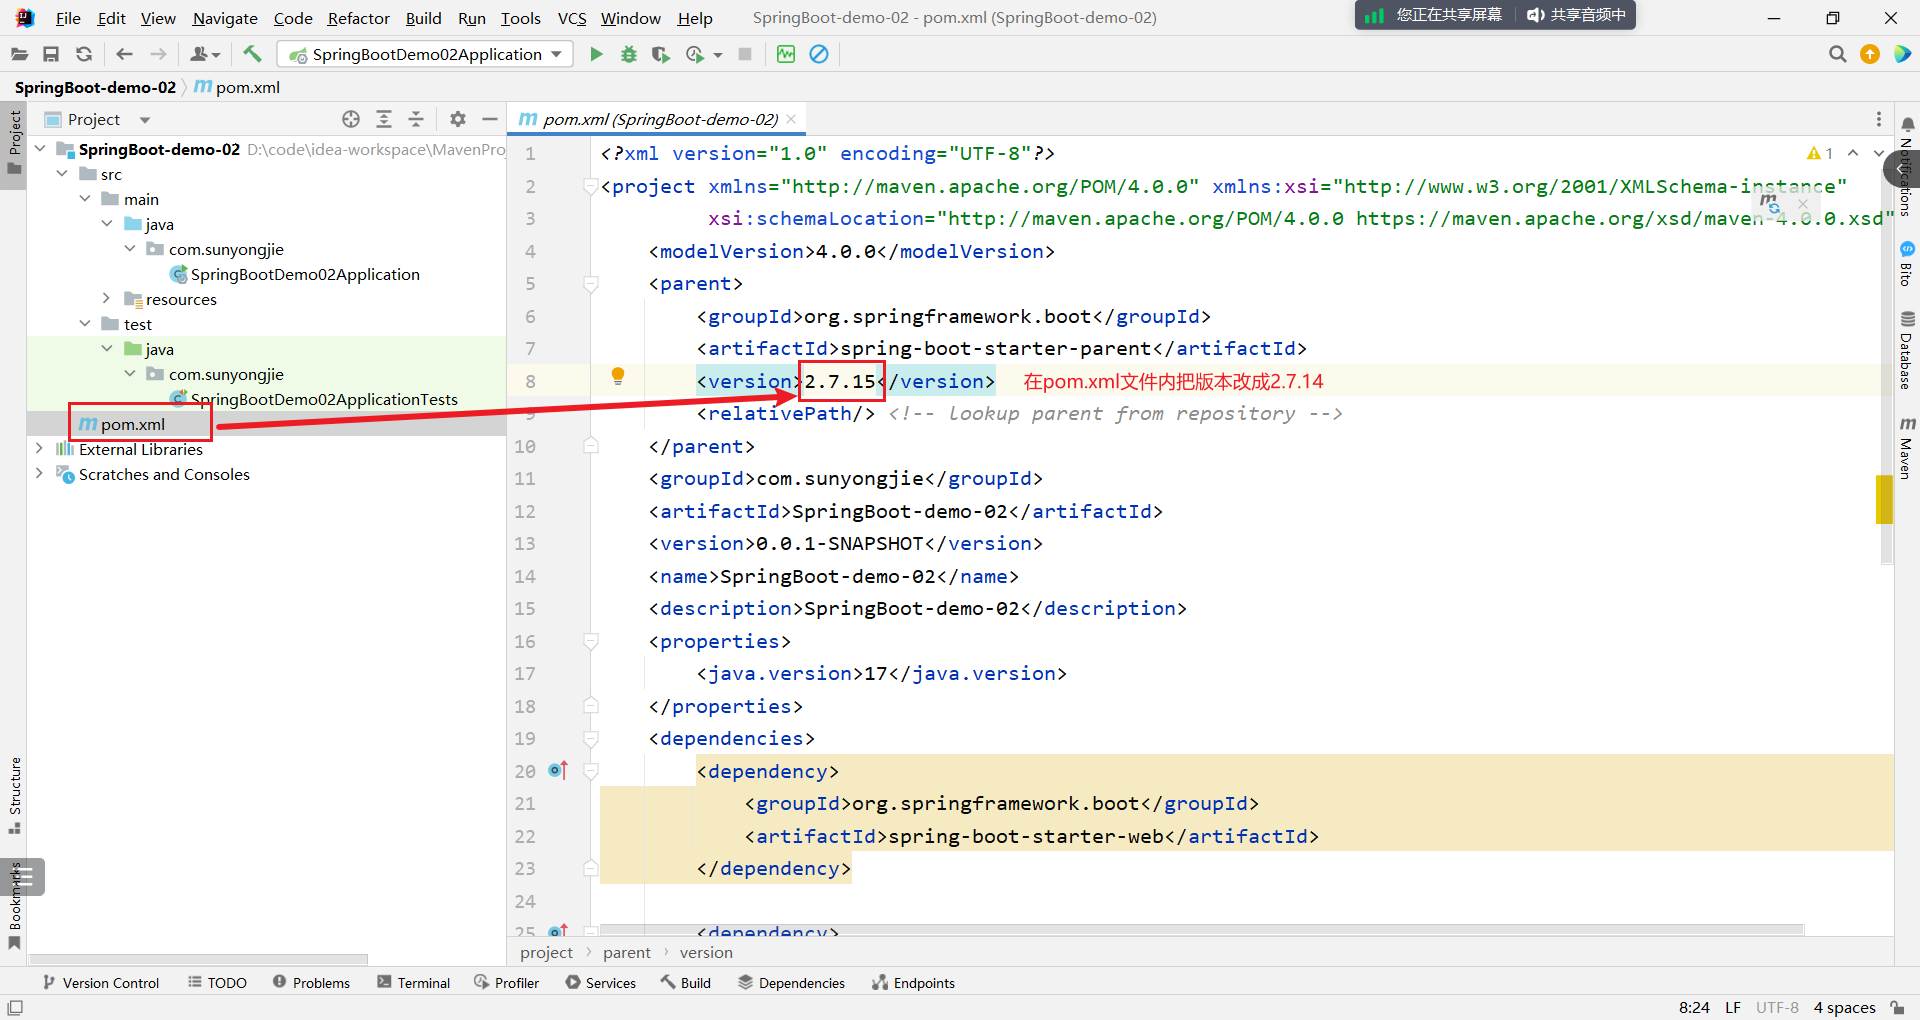Open Problems tool window
Screen dimensions: 1920x1020
pos(311,983)
